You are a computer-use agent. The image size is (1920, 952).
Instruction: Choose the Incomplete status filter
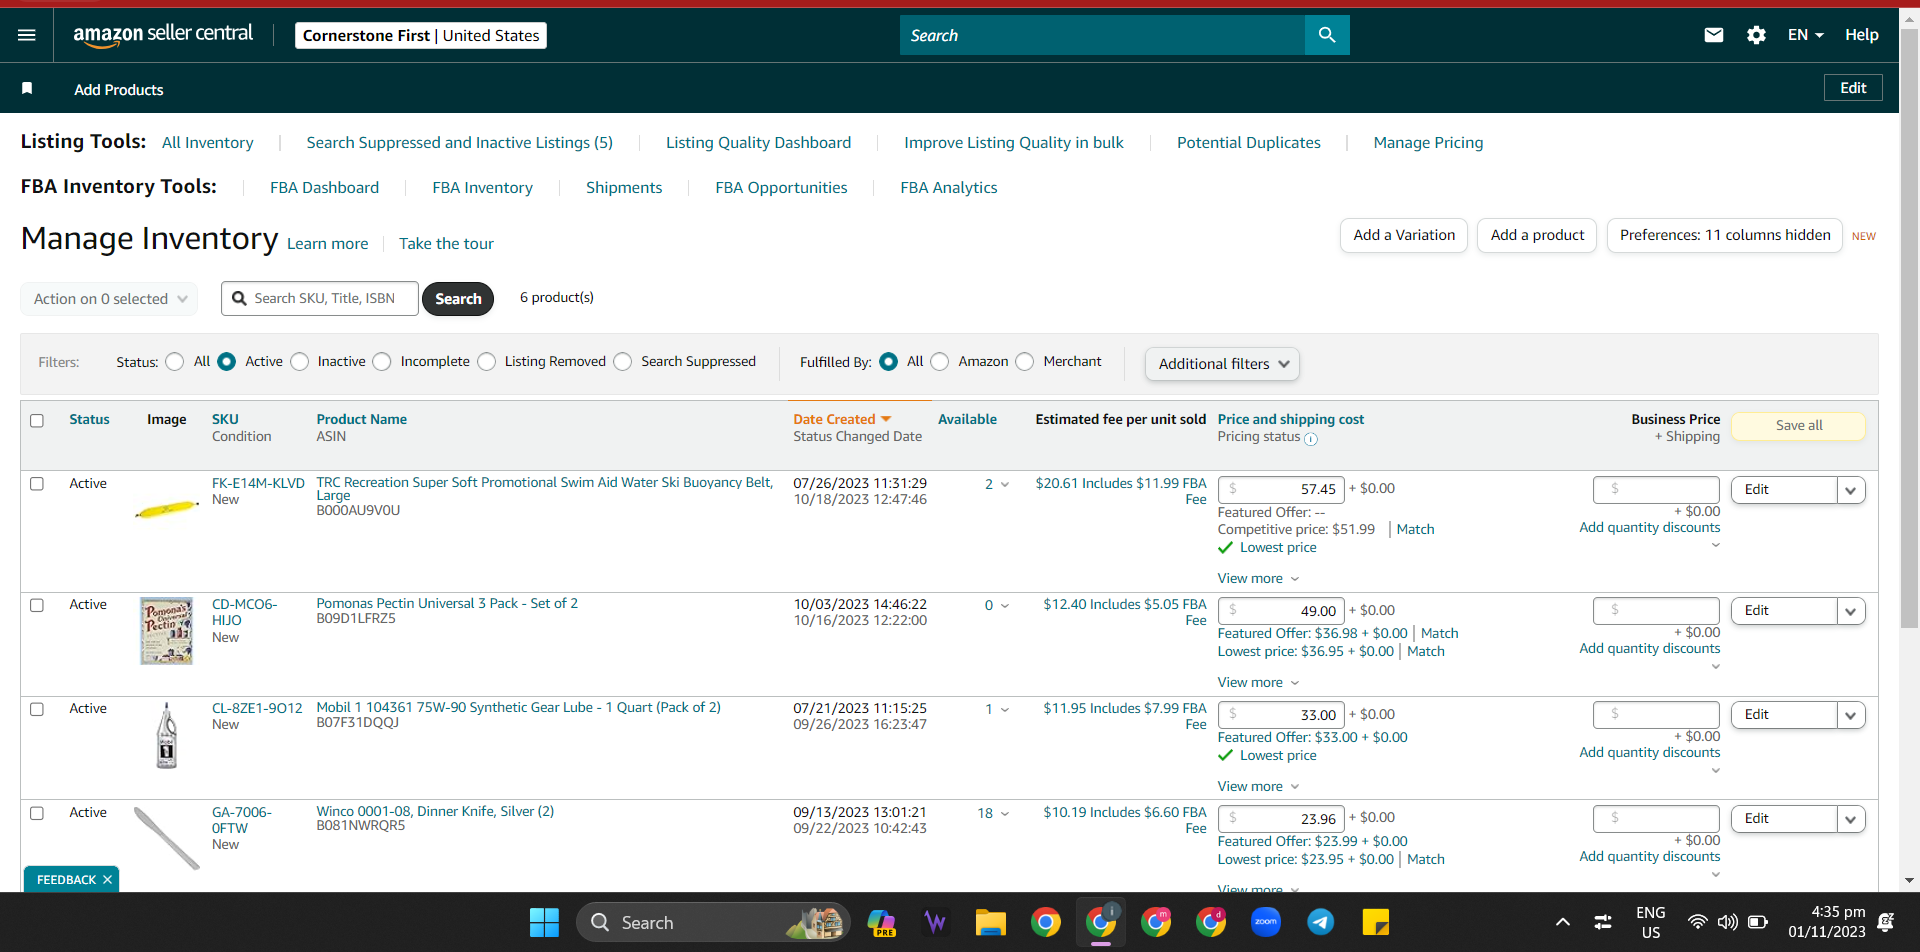click(382, 362)
